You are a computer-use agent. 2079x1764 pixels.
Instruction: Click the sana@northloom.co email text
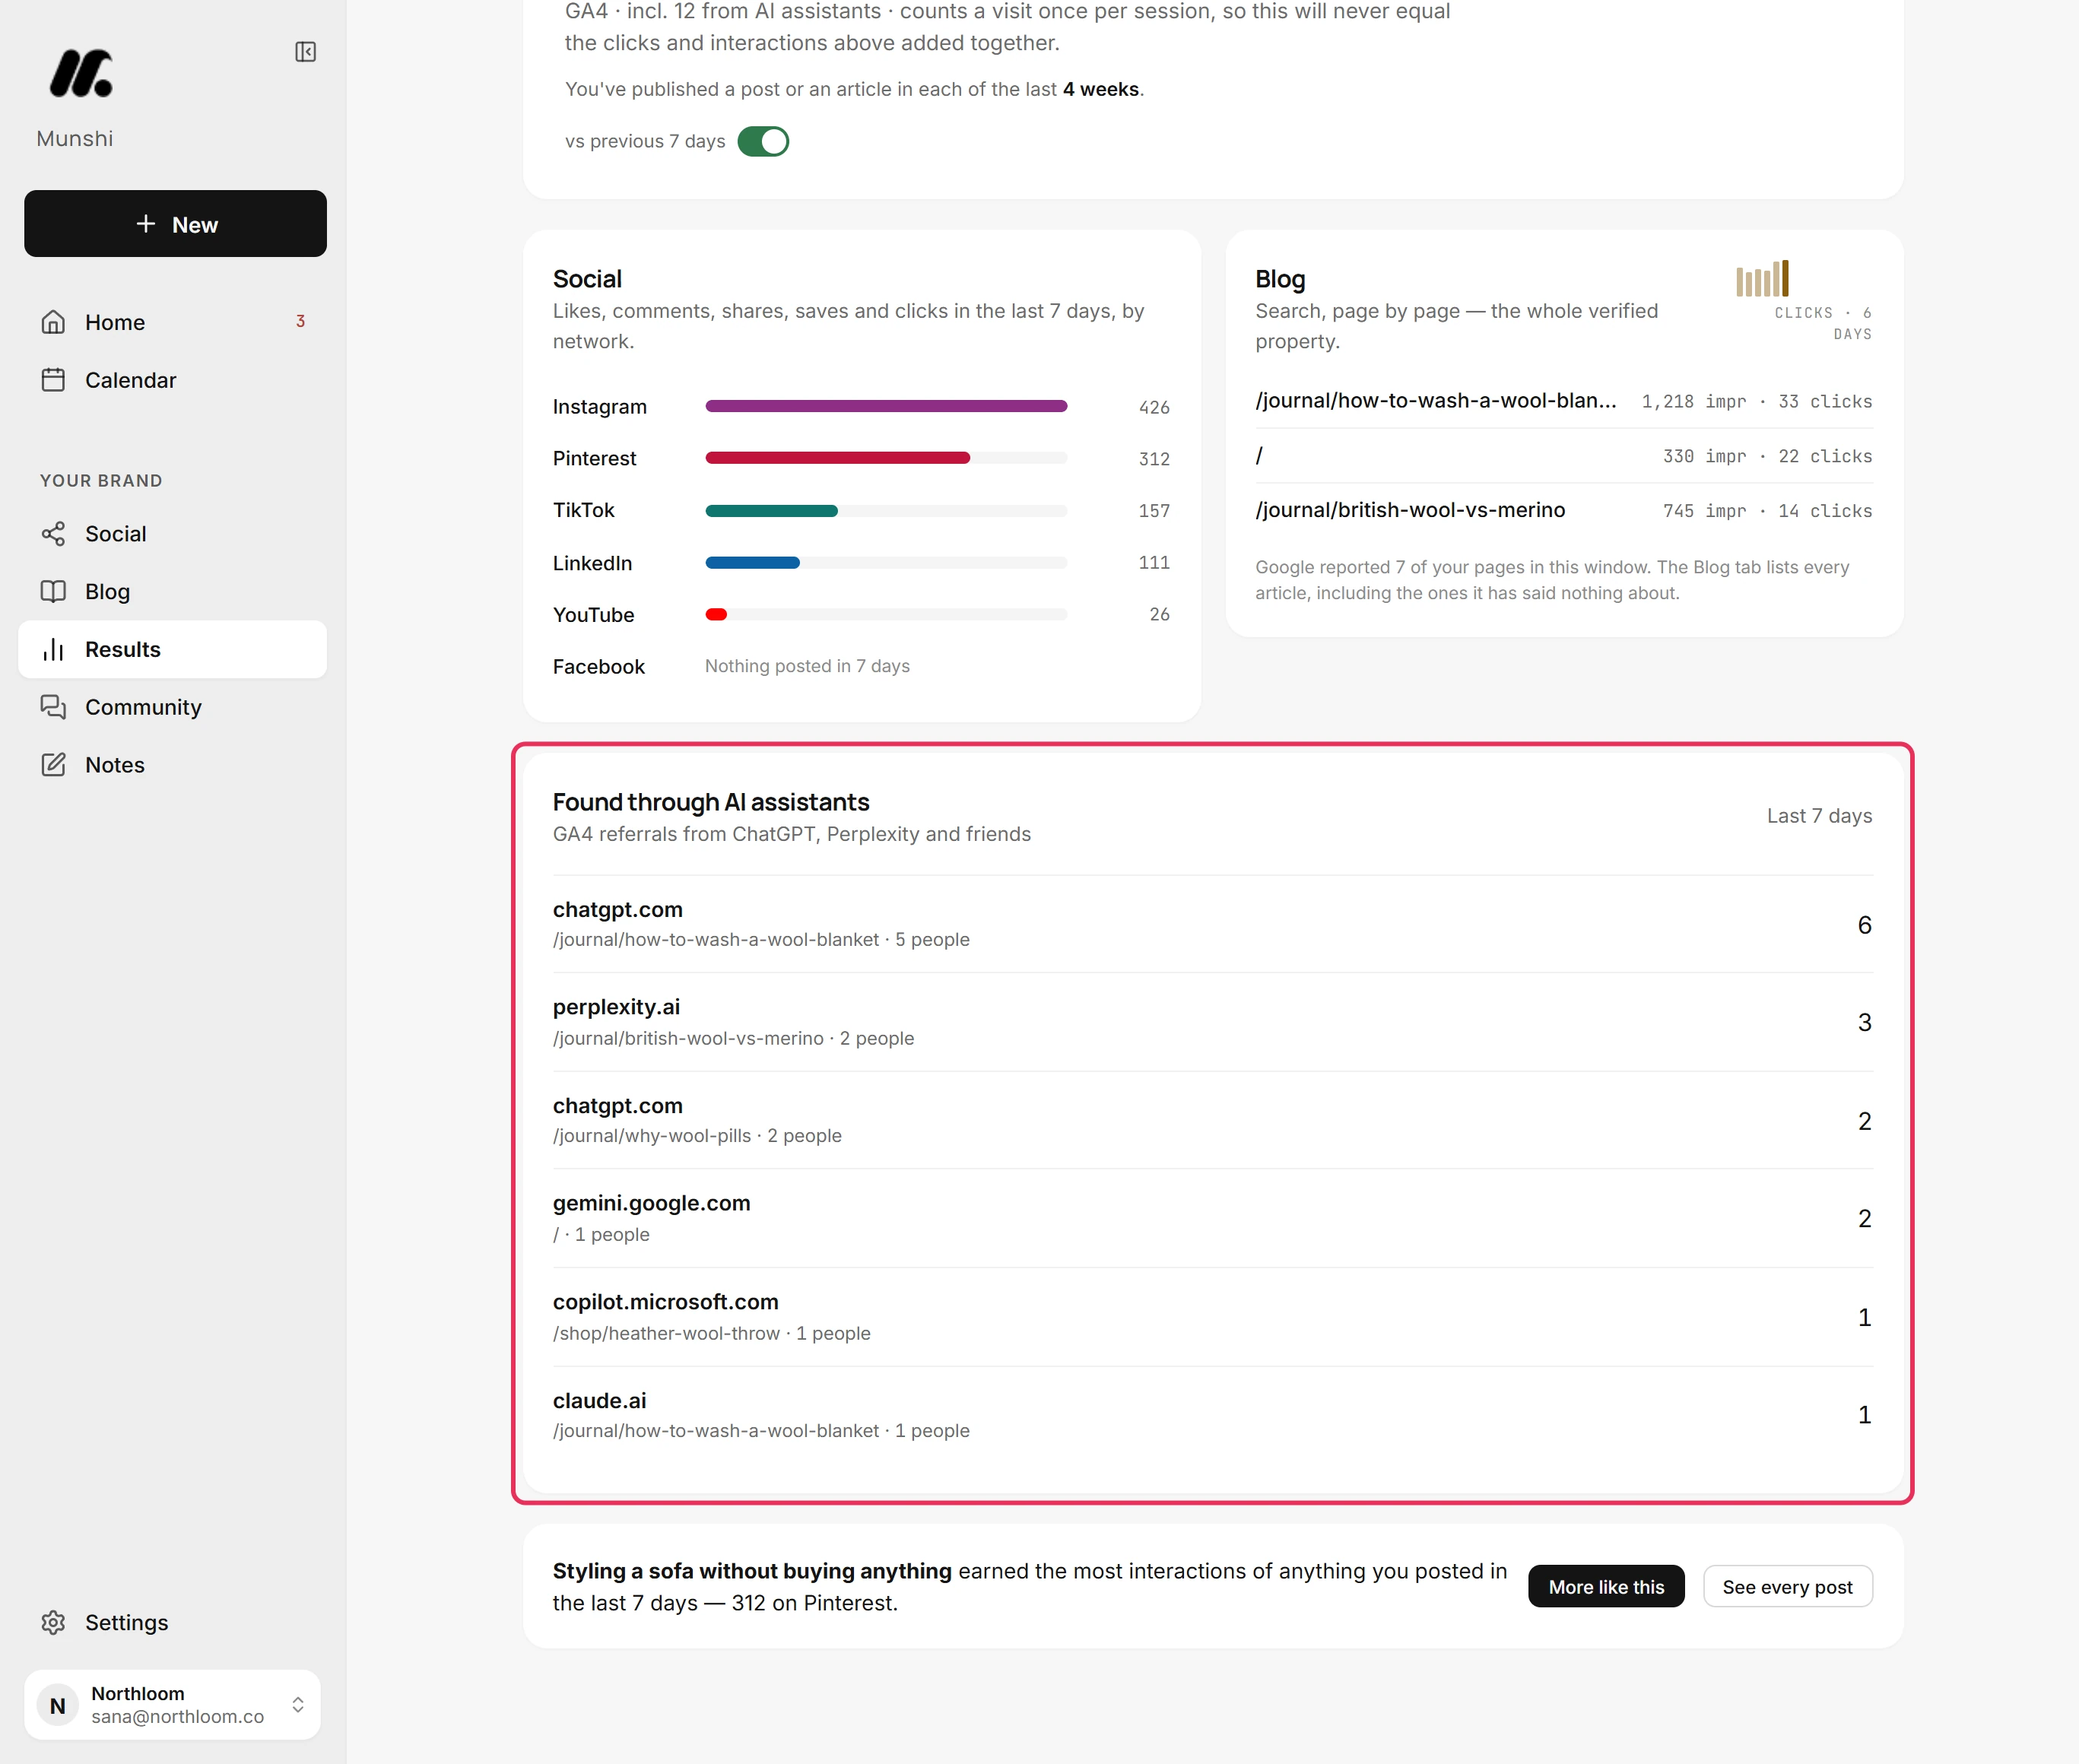click(x=178, y=1716)
